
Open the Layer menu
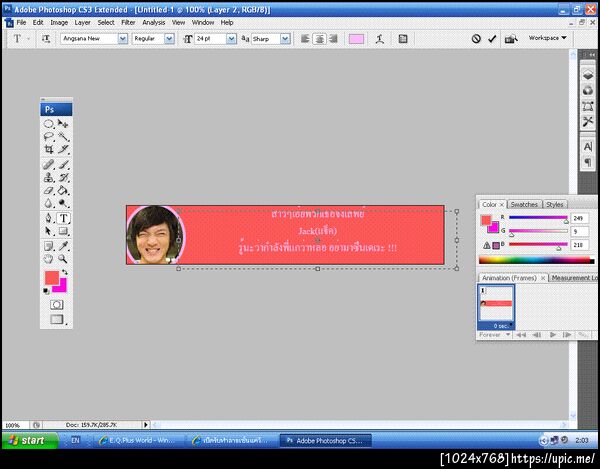click(82, 23)
